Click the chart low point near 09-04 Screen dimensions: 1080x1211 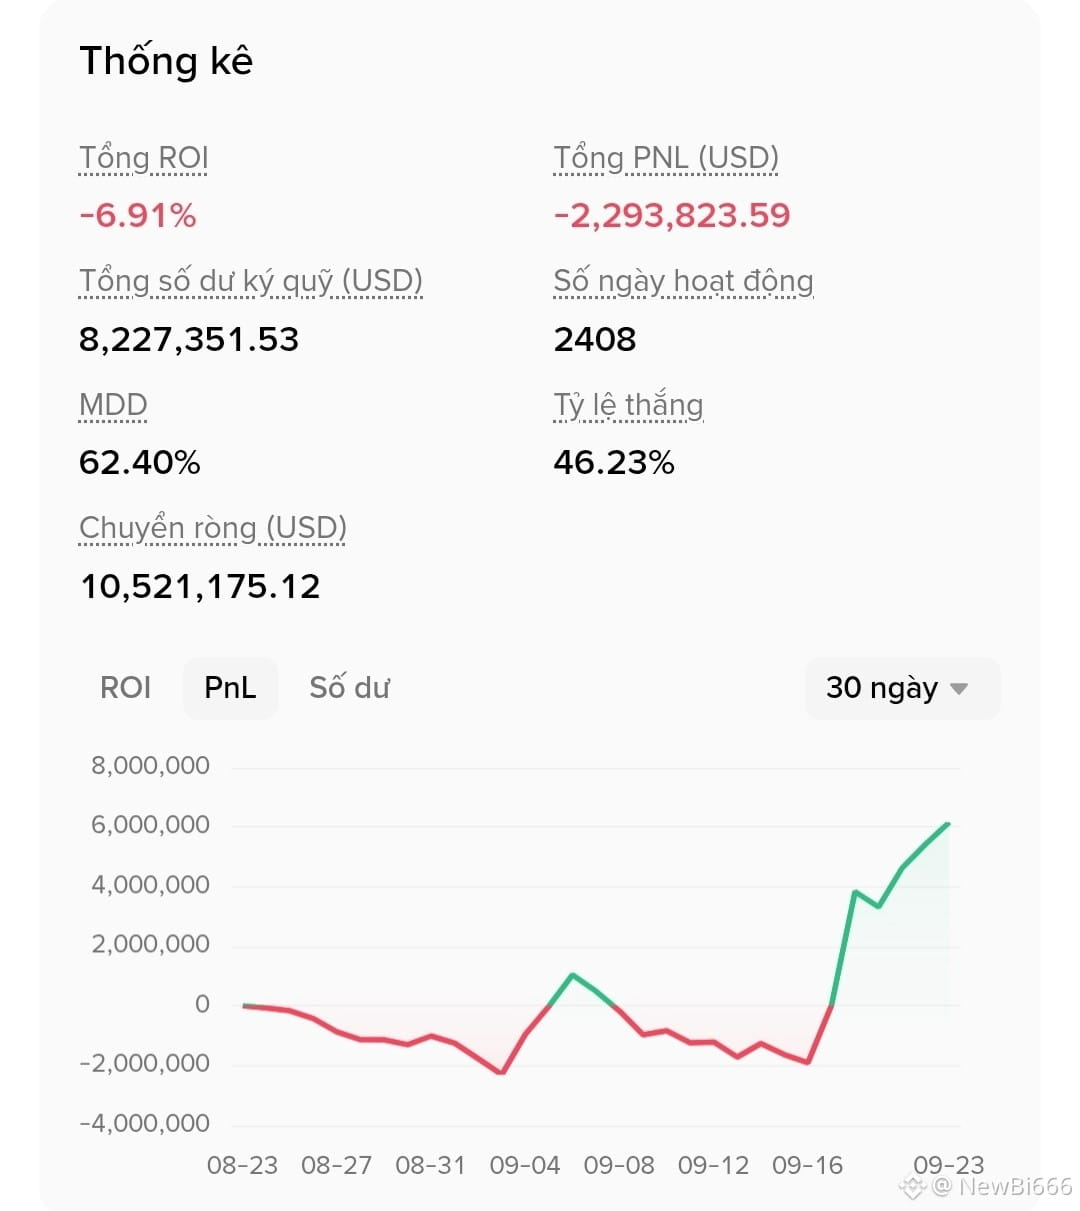(502, 1073)
